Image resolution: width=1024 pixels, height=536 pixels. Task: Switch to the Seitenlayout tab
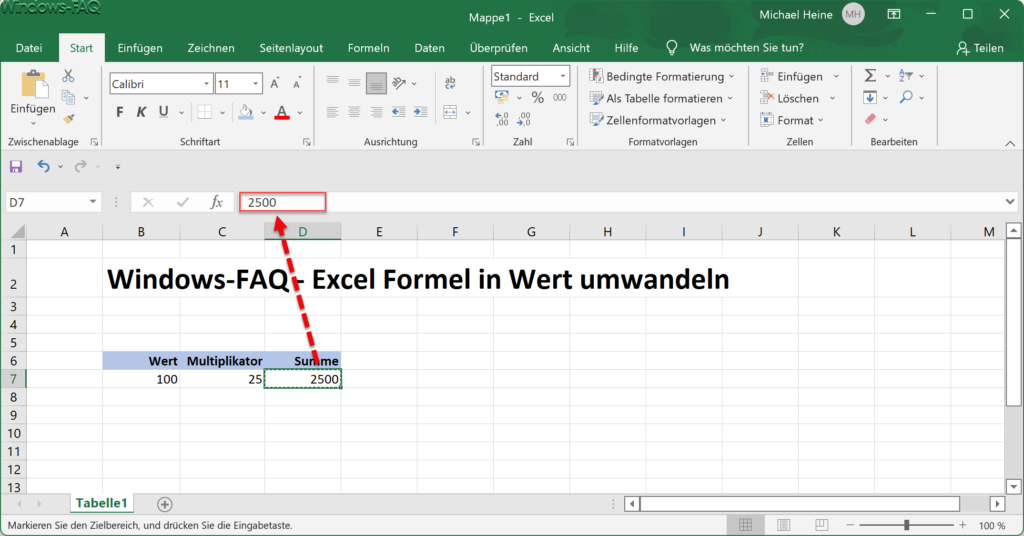(x=291, y=48)
